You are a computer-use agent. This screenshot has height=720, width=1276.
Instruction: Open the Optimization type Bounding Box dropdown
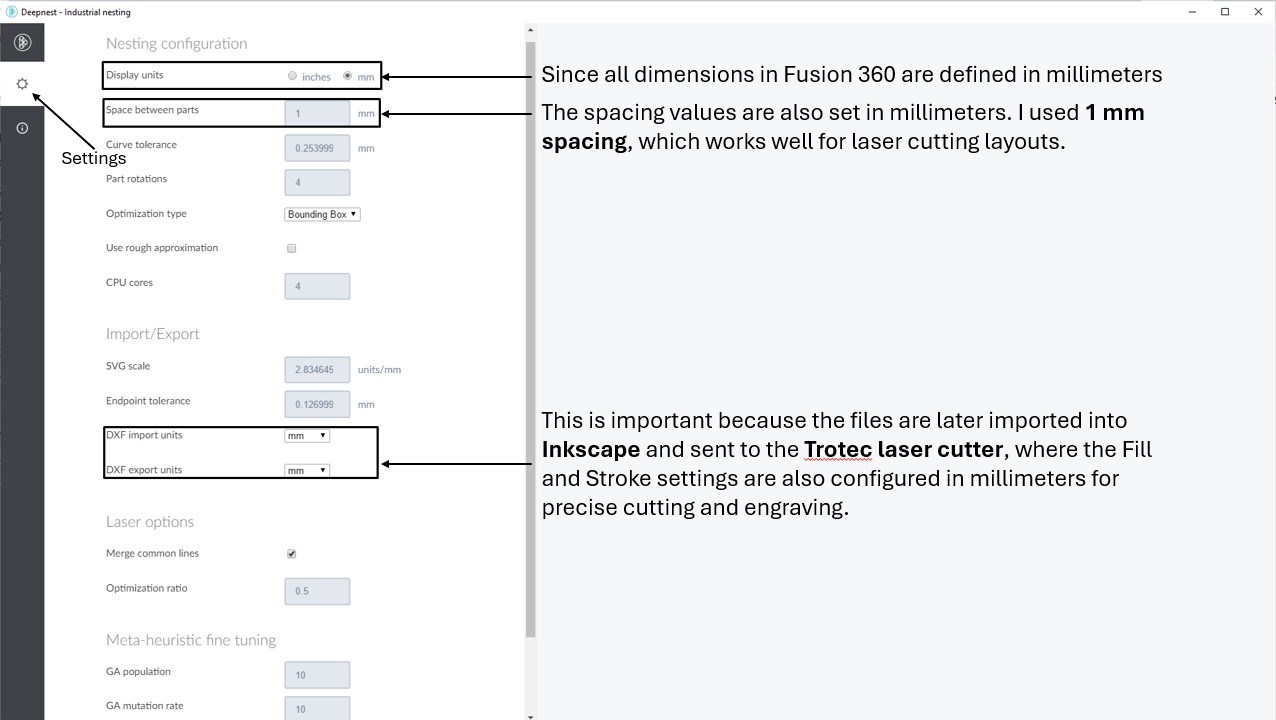(322, 214)
